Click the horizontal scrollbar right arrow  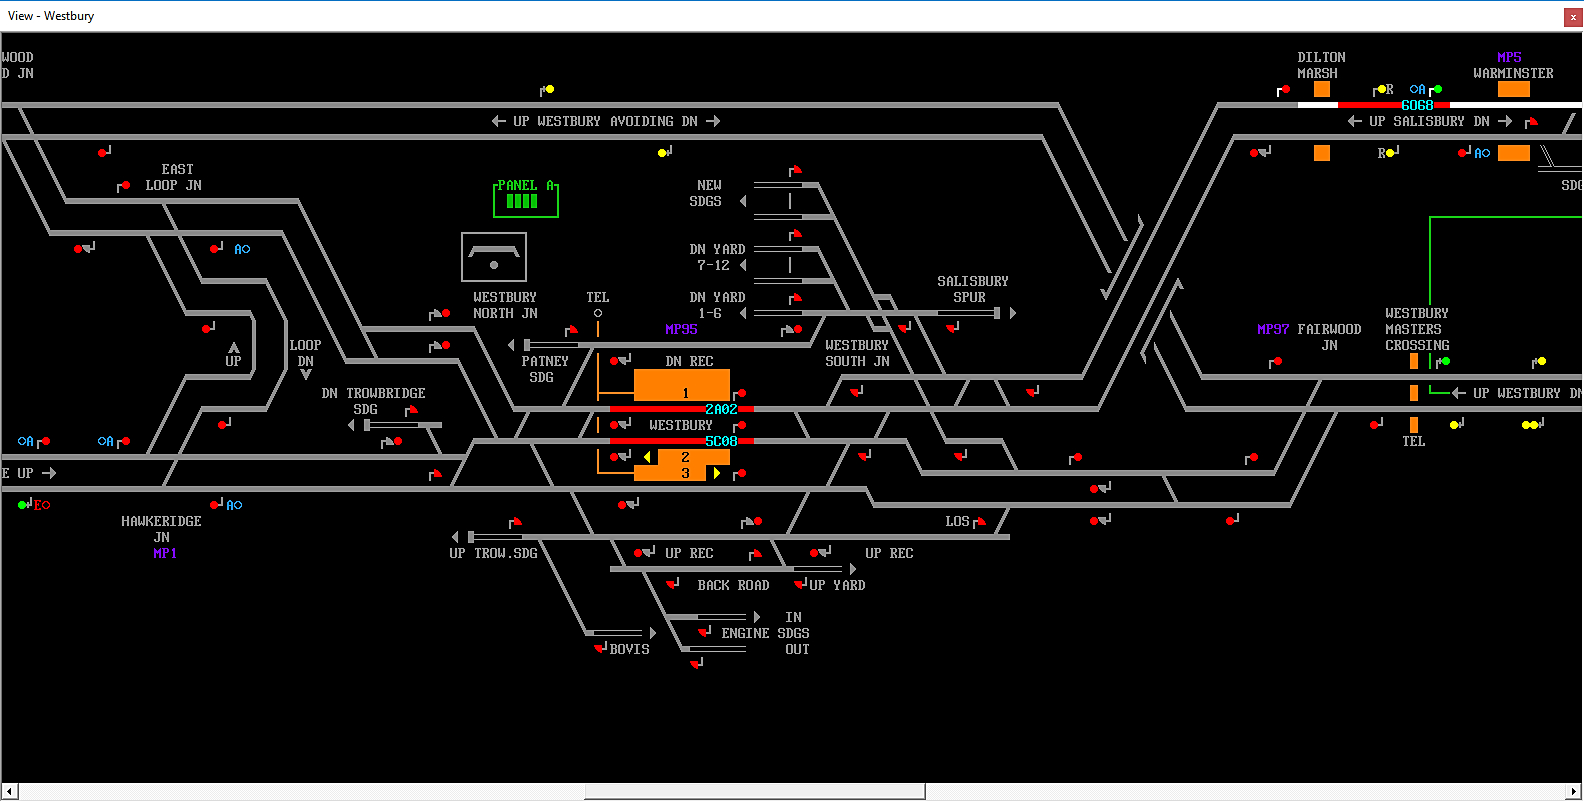tap(1575, 792)
